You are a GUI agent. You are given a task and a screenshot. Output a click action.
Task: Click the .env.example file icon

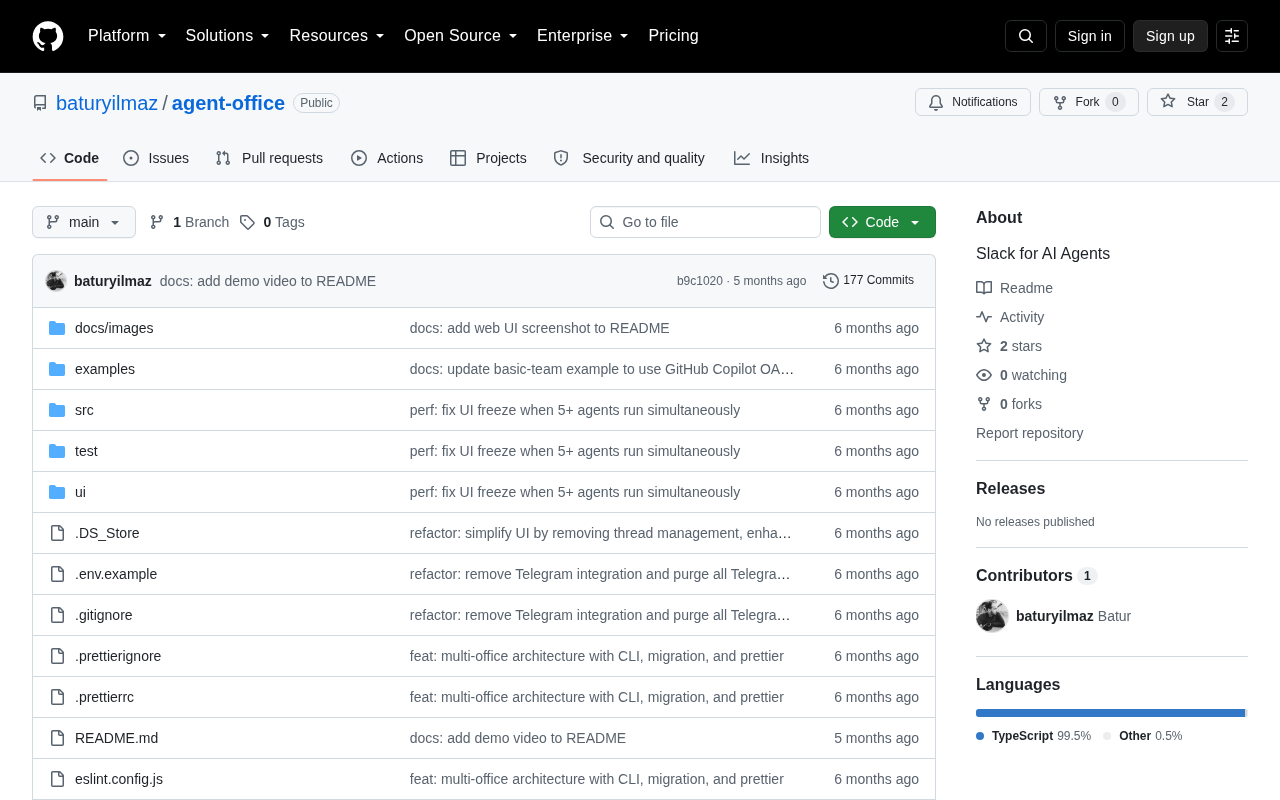click(57, 574)
